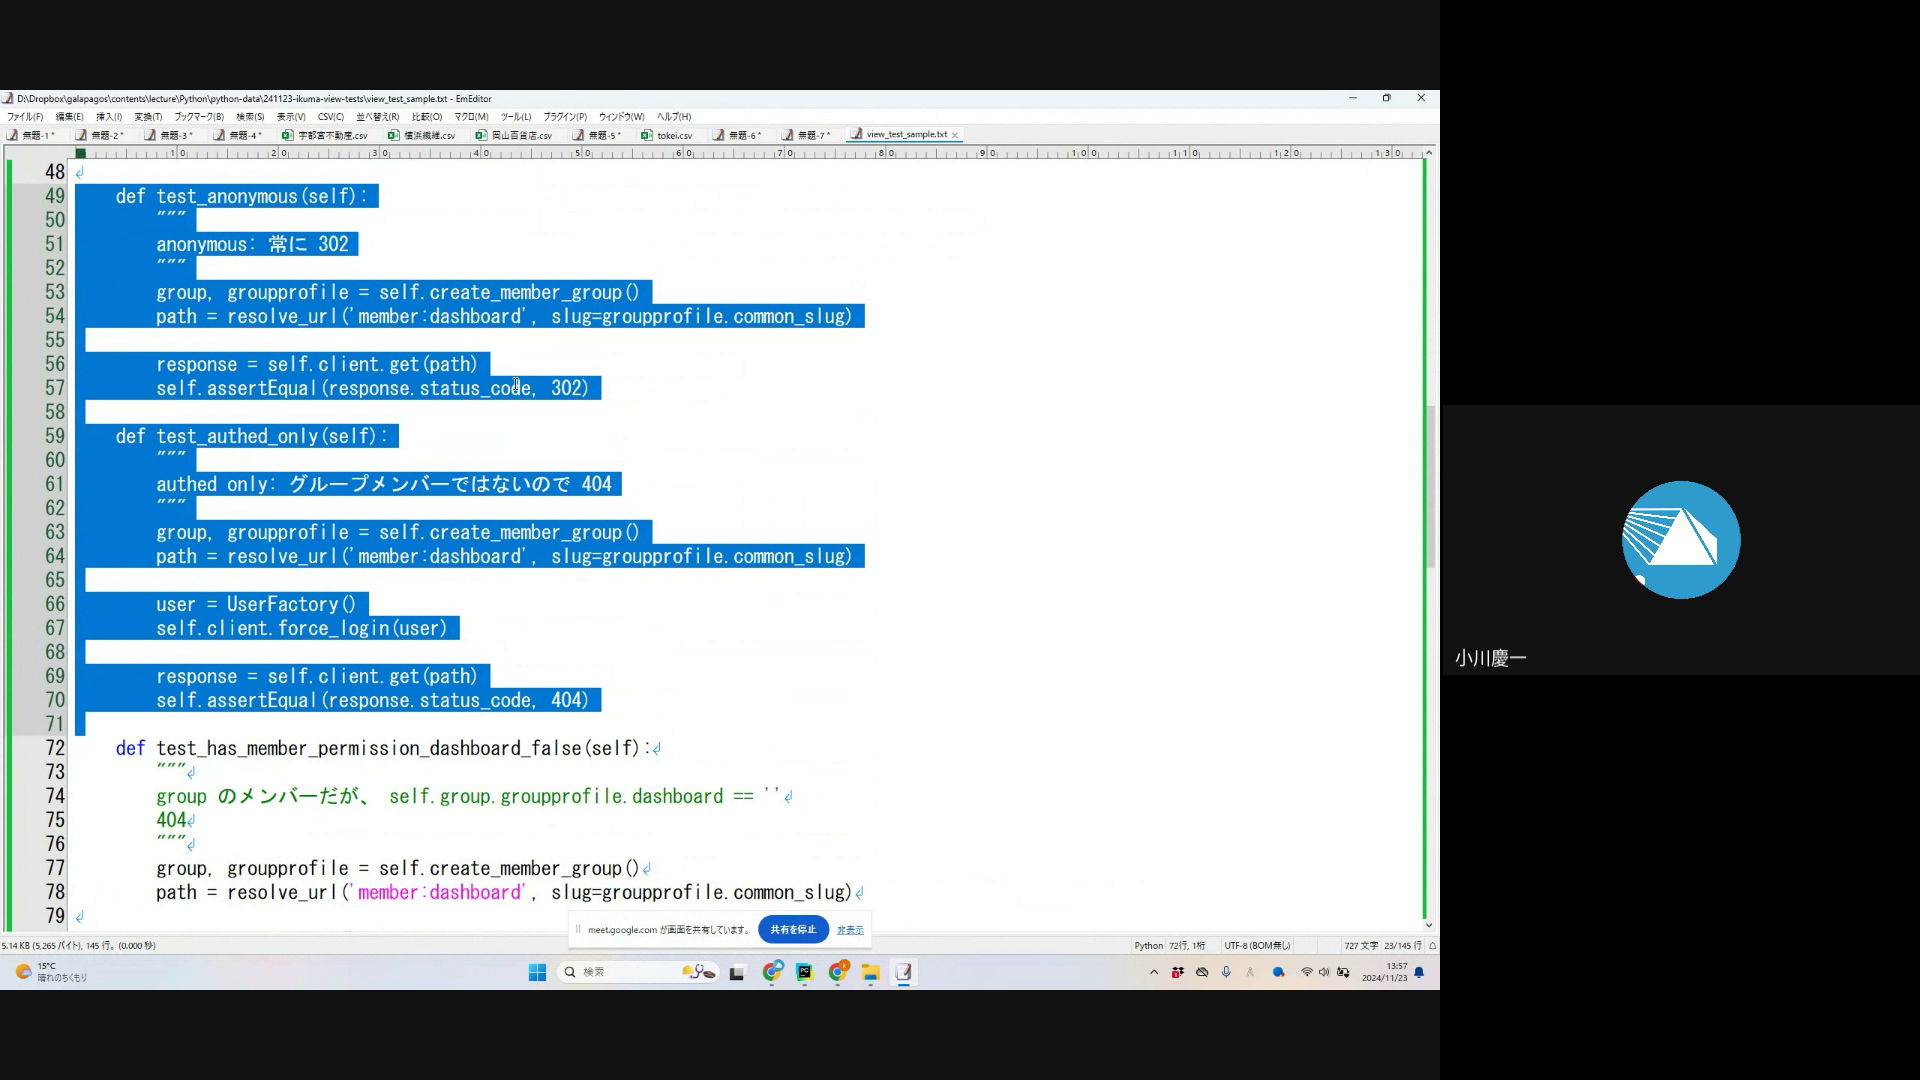The width and height of the screenshot is (1920, 1080).
Task: Click the 非表示 link
Action: click(x=850, y=930)
